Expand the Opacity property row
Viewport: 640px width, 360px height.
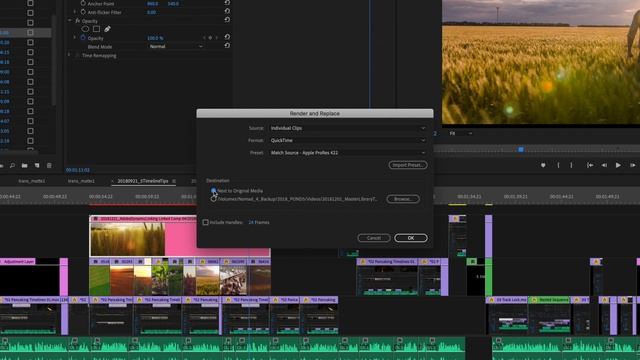75,38
